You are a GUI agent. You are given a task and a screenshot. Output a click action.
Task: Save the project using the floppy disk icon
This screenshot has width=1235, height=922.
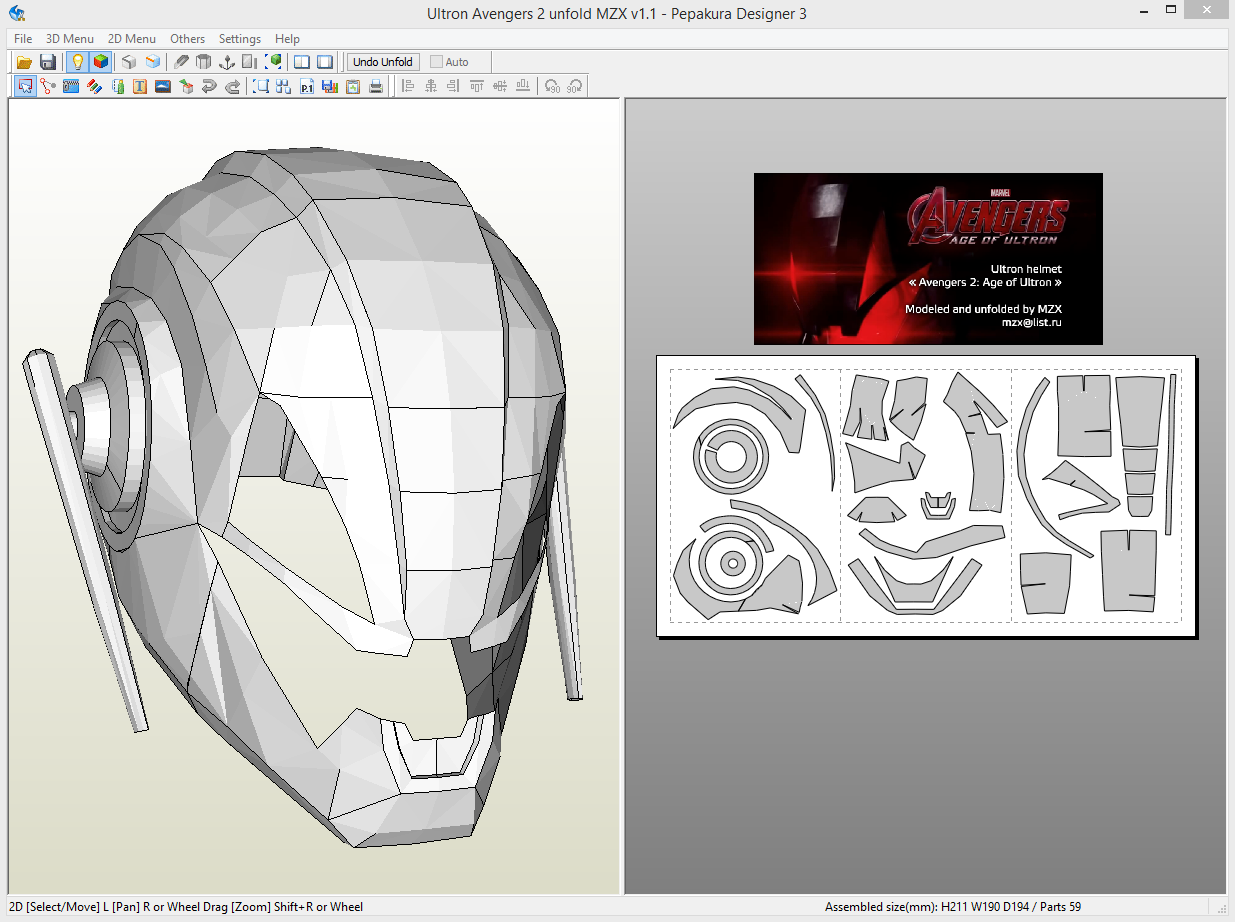pyautogui.click(x=47, y=62)
